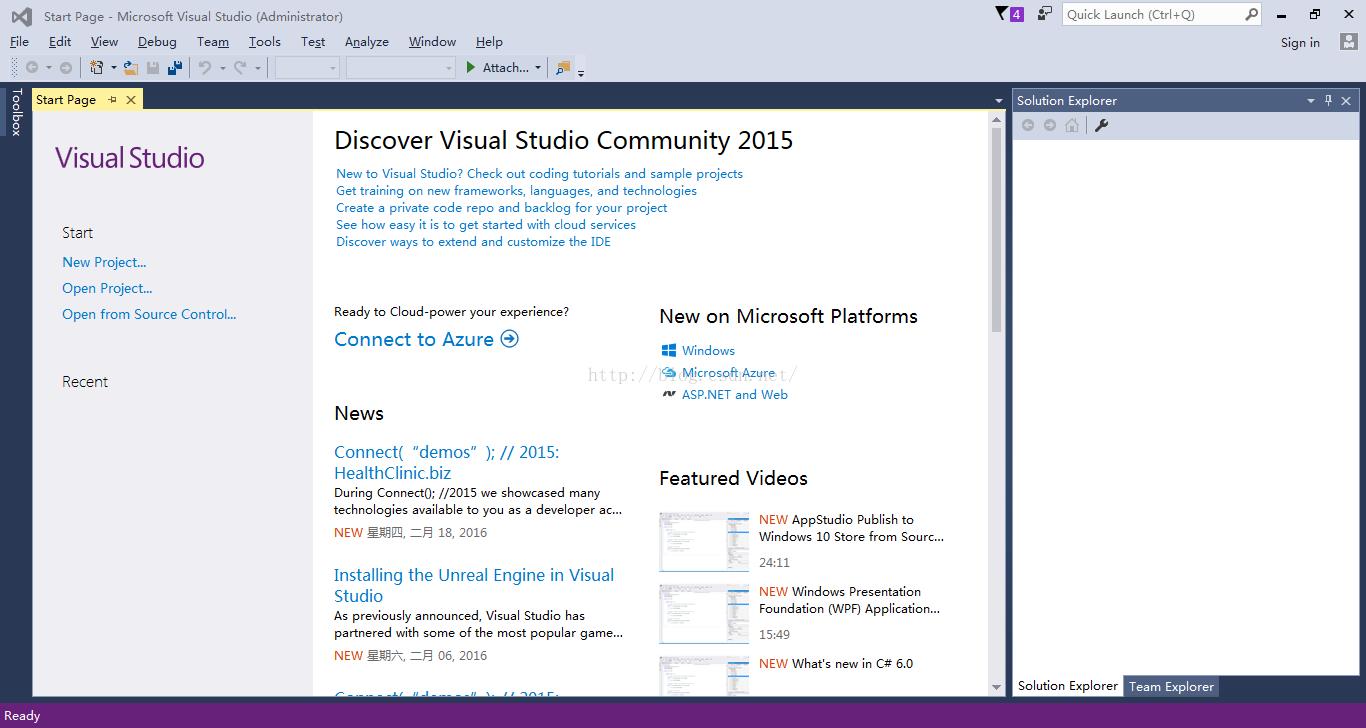The image size is (1366, 728).
Task: Open the New Project dropdown arrow
Action: point(113,68)
